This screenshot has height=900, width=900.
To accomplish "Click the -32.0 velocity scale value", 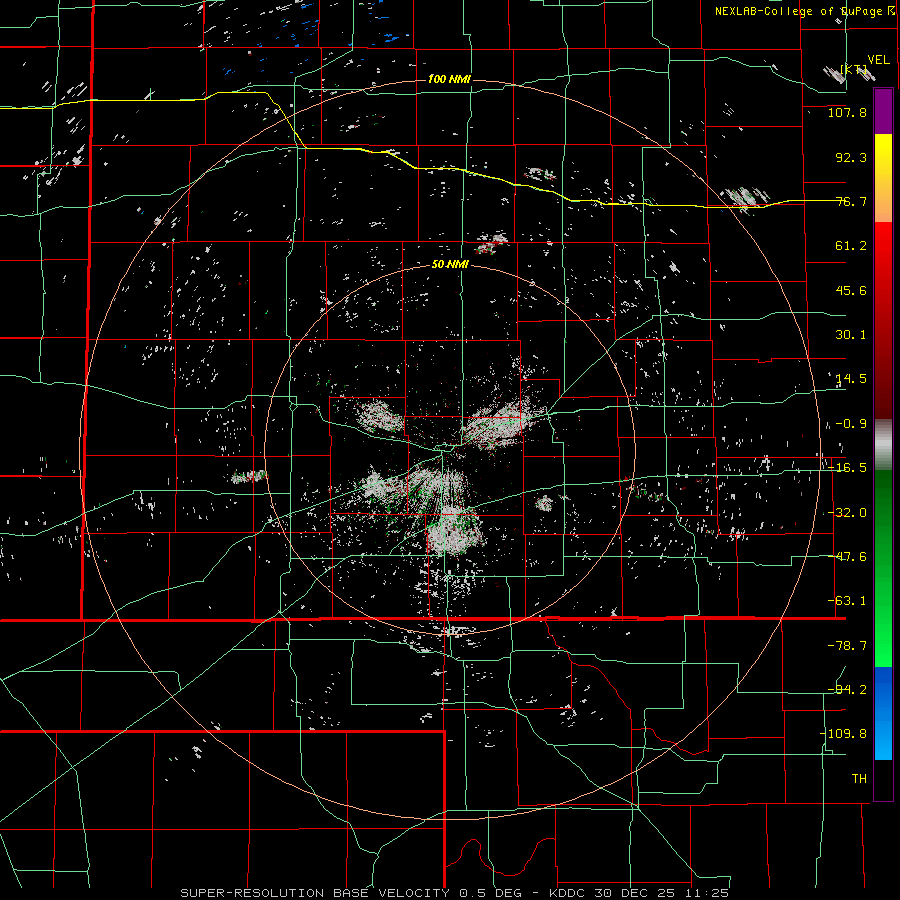I will [x=847, y=513].
